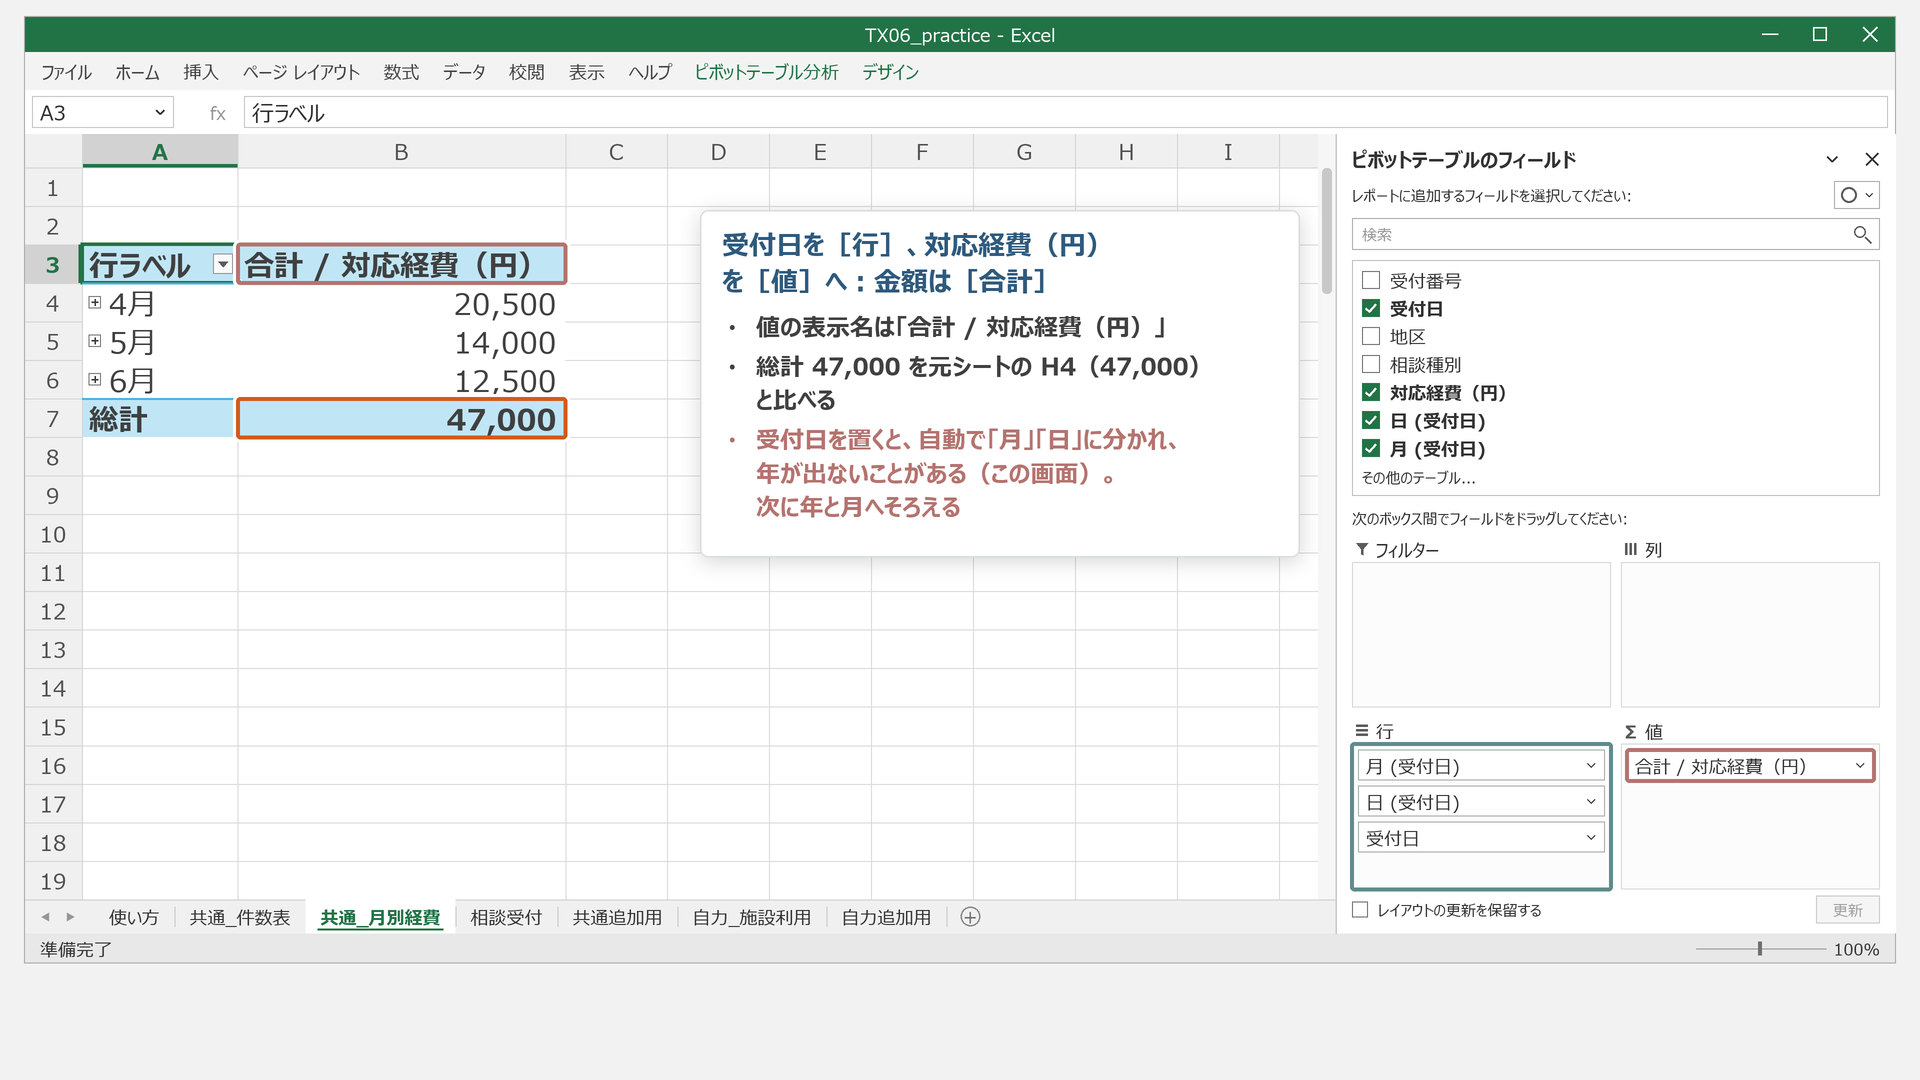Close the PivotTable Fields pane
This screenshot has width=1920, height=1080.
(1872, 159)
